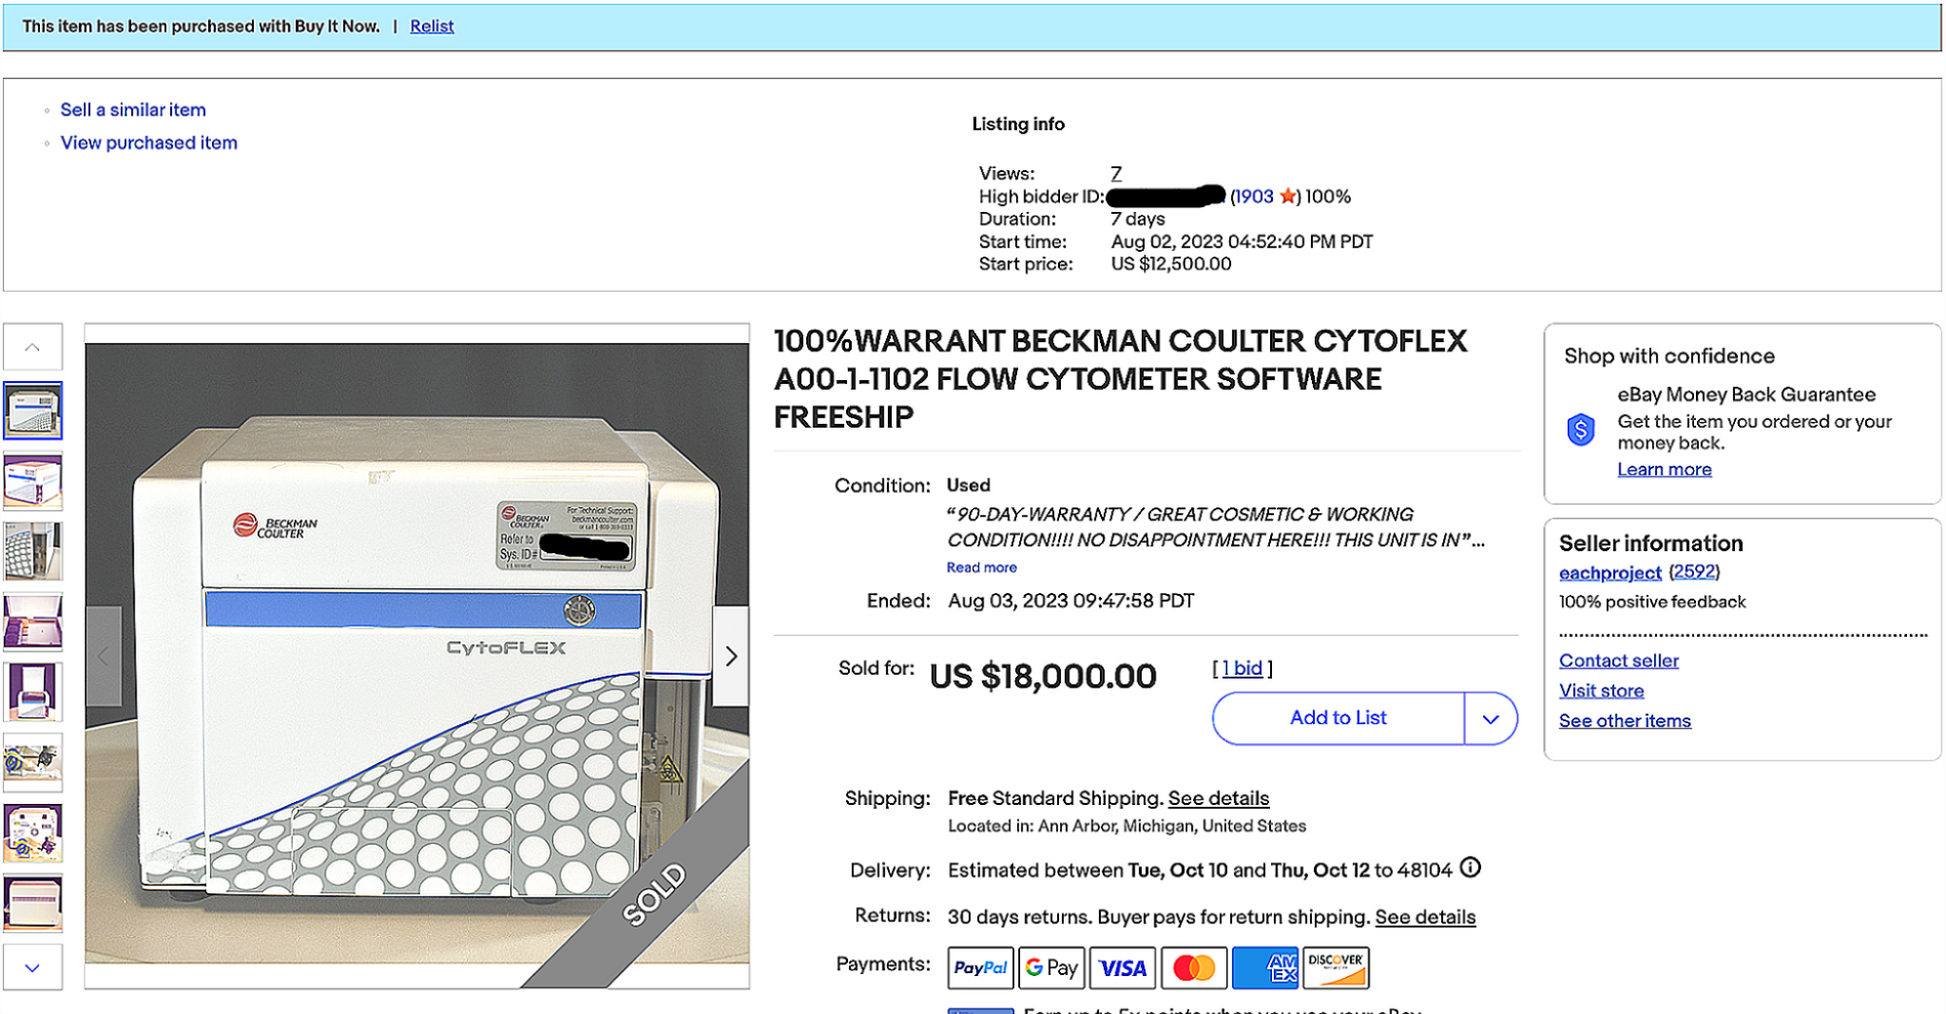This screenshot has height=1014, width=1946.
Task: Open the eachproject seller profile link
Action: point(1609,573)
